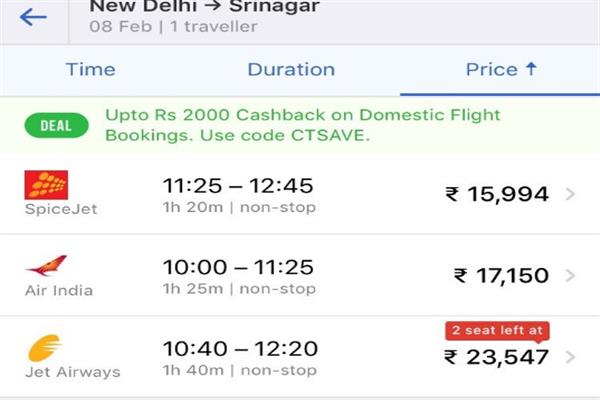The image size is (600, 400).
Task: Select the 10:00 – 11:25 flight time
Action: pos(238,267)
